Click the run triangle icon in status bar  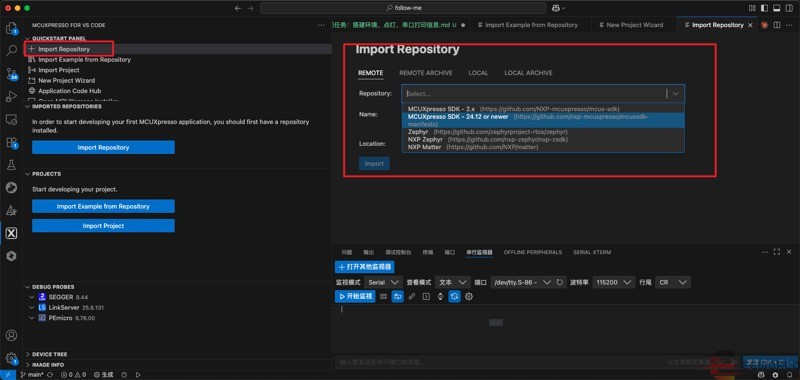(138, 375)
